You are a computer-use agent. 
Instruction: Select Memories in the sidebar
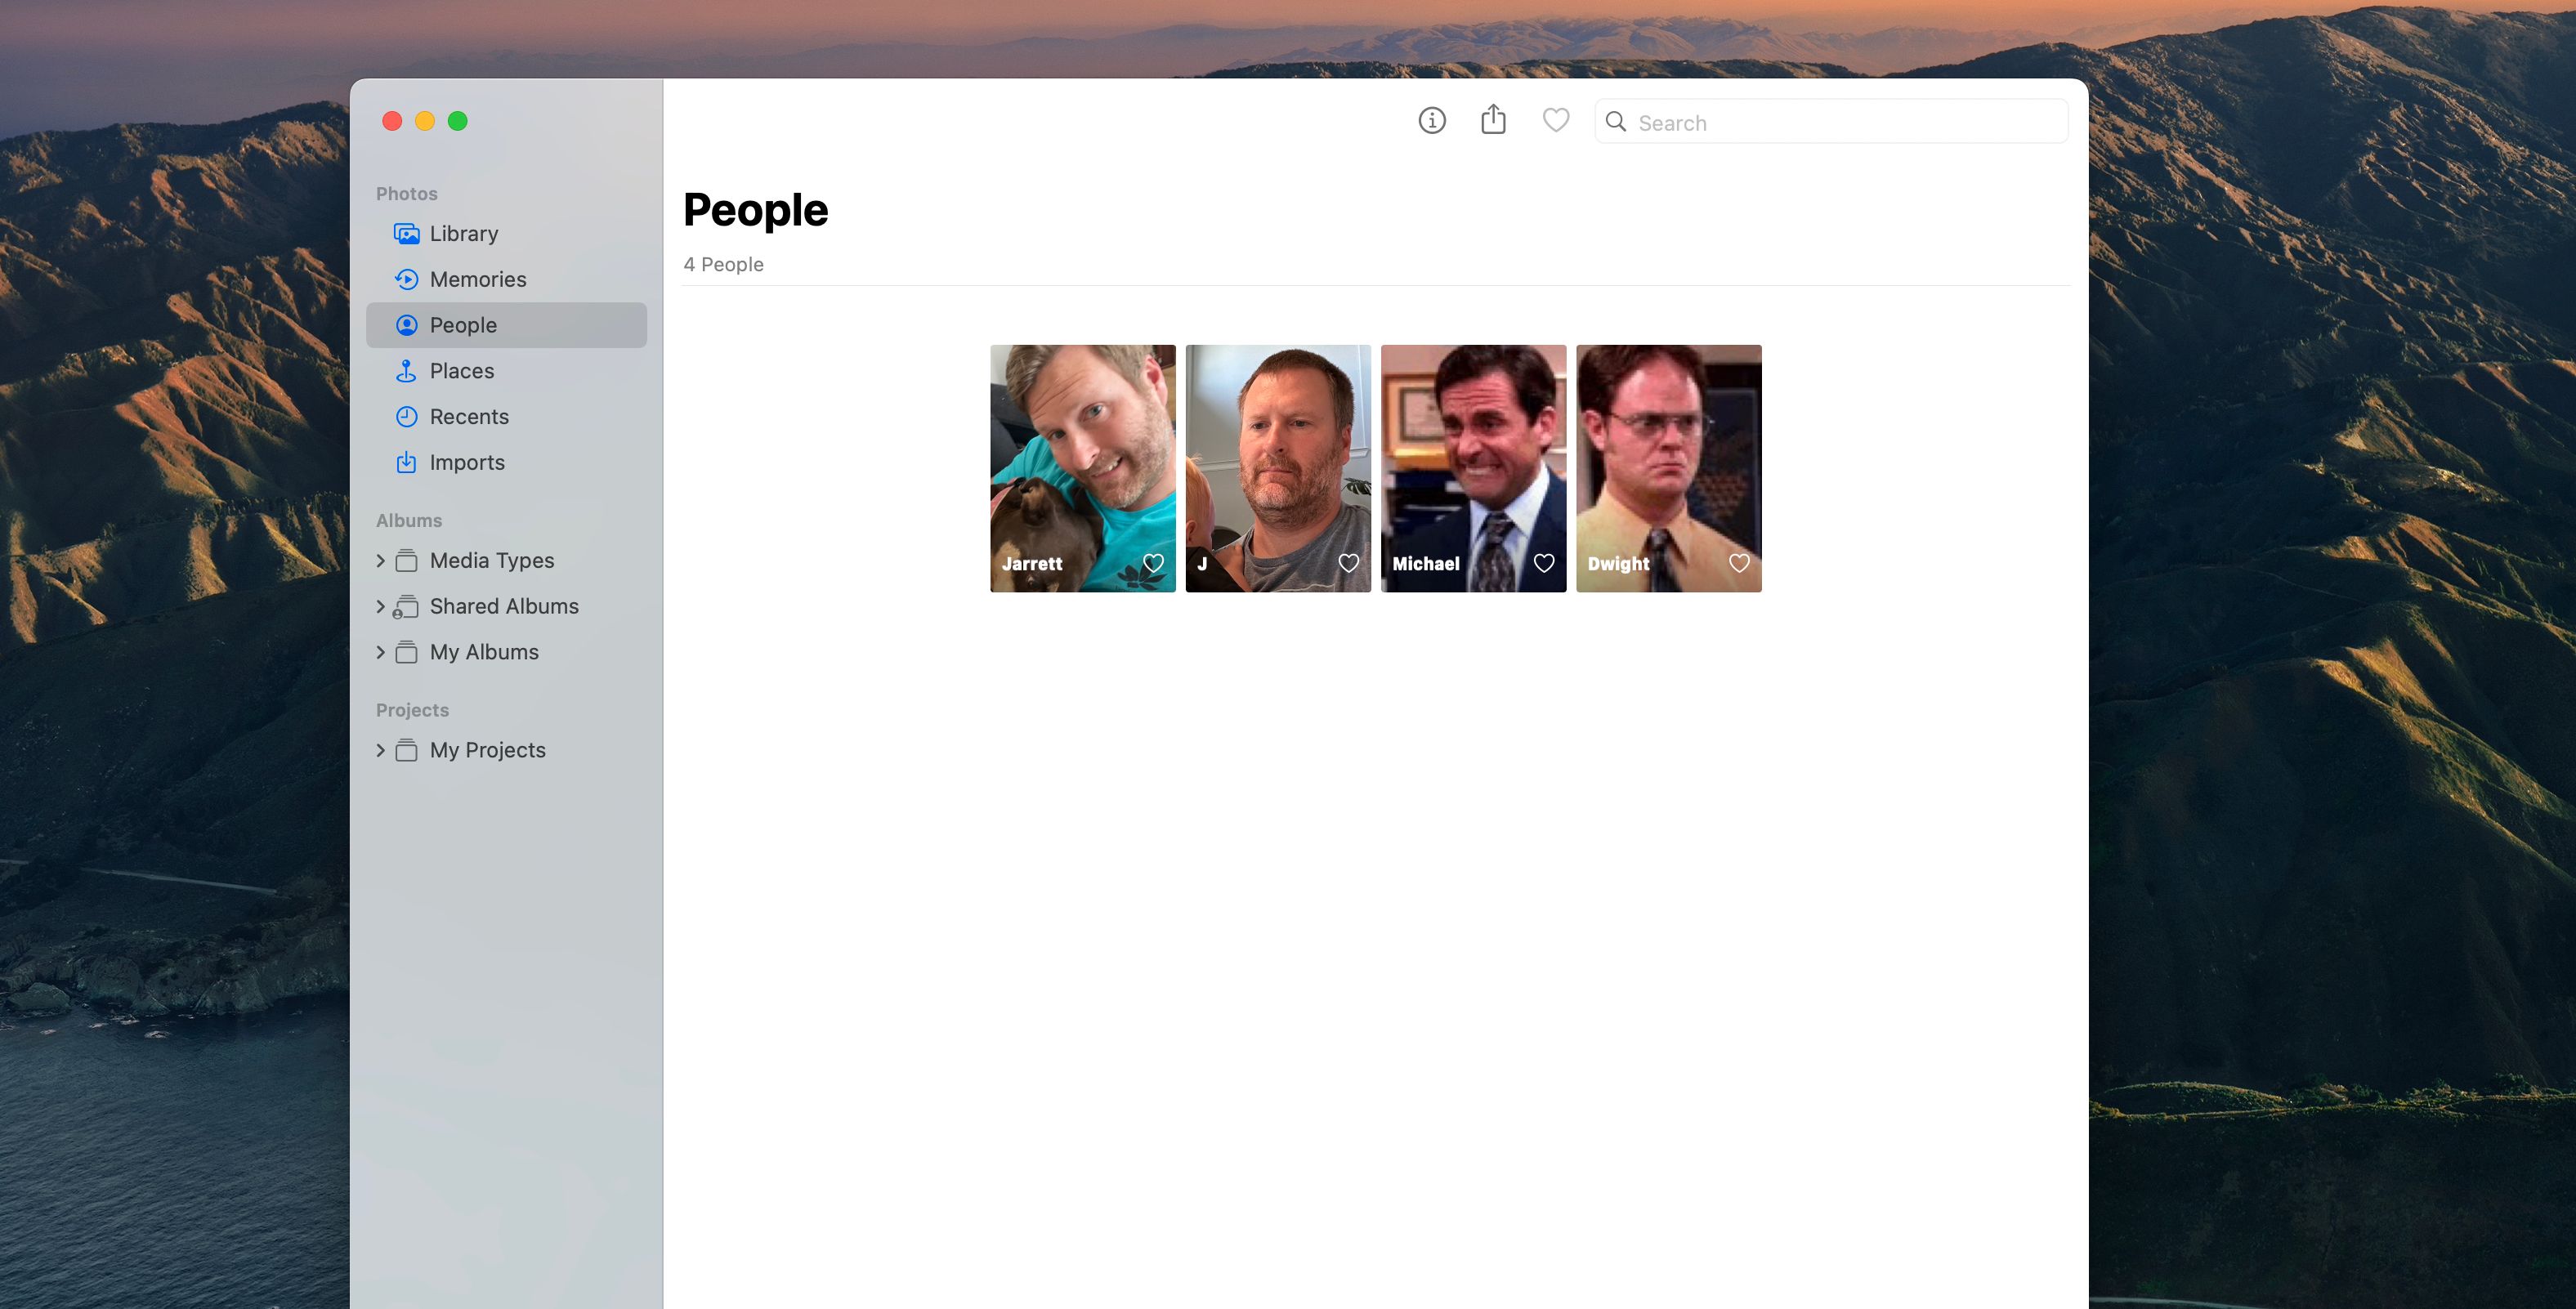click(x=478, y=279)
